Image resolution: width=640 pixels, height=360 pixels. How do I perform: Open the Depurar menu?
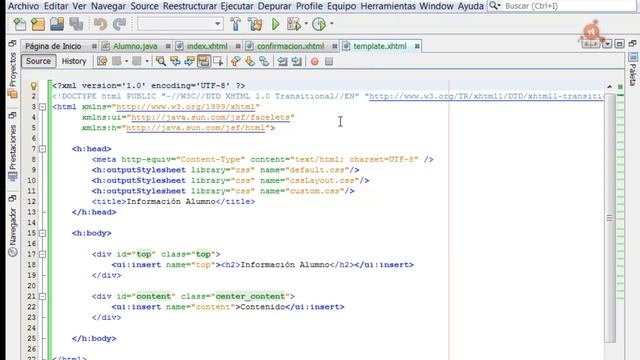click(x=274, y=6)
